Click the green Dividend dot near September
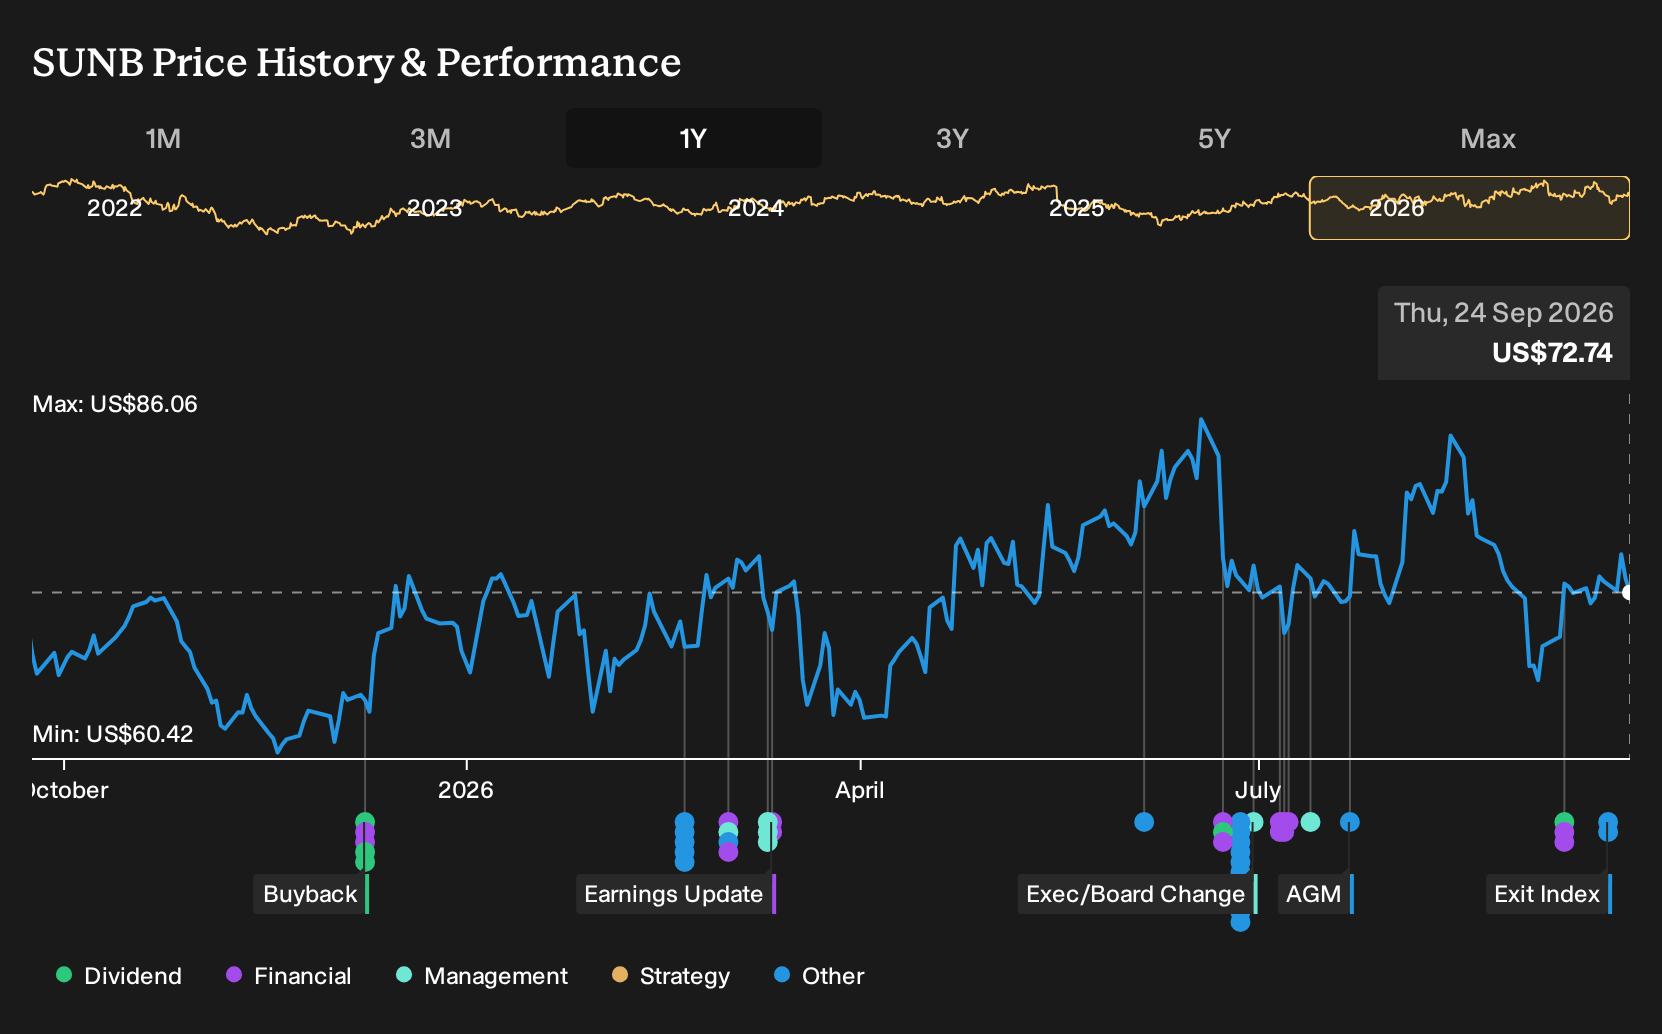The image size is (1662, 1034). 1564,822
